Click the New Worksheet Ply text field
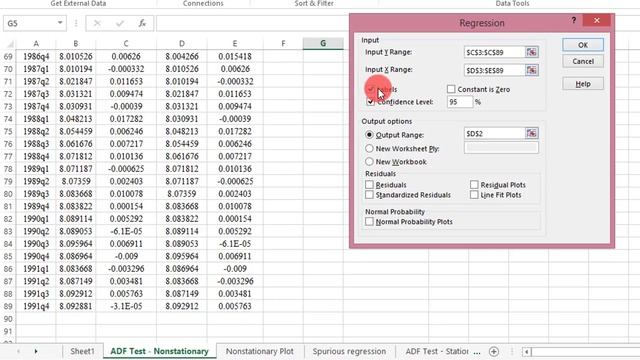This screenshot has width=640, height=360. point(501,148)
